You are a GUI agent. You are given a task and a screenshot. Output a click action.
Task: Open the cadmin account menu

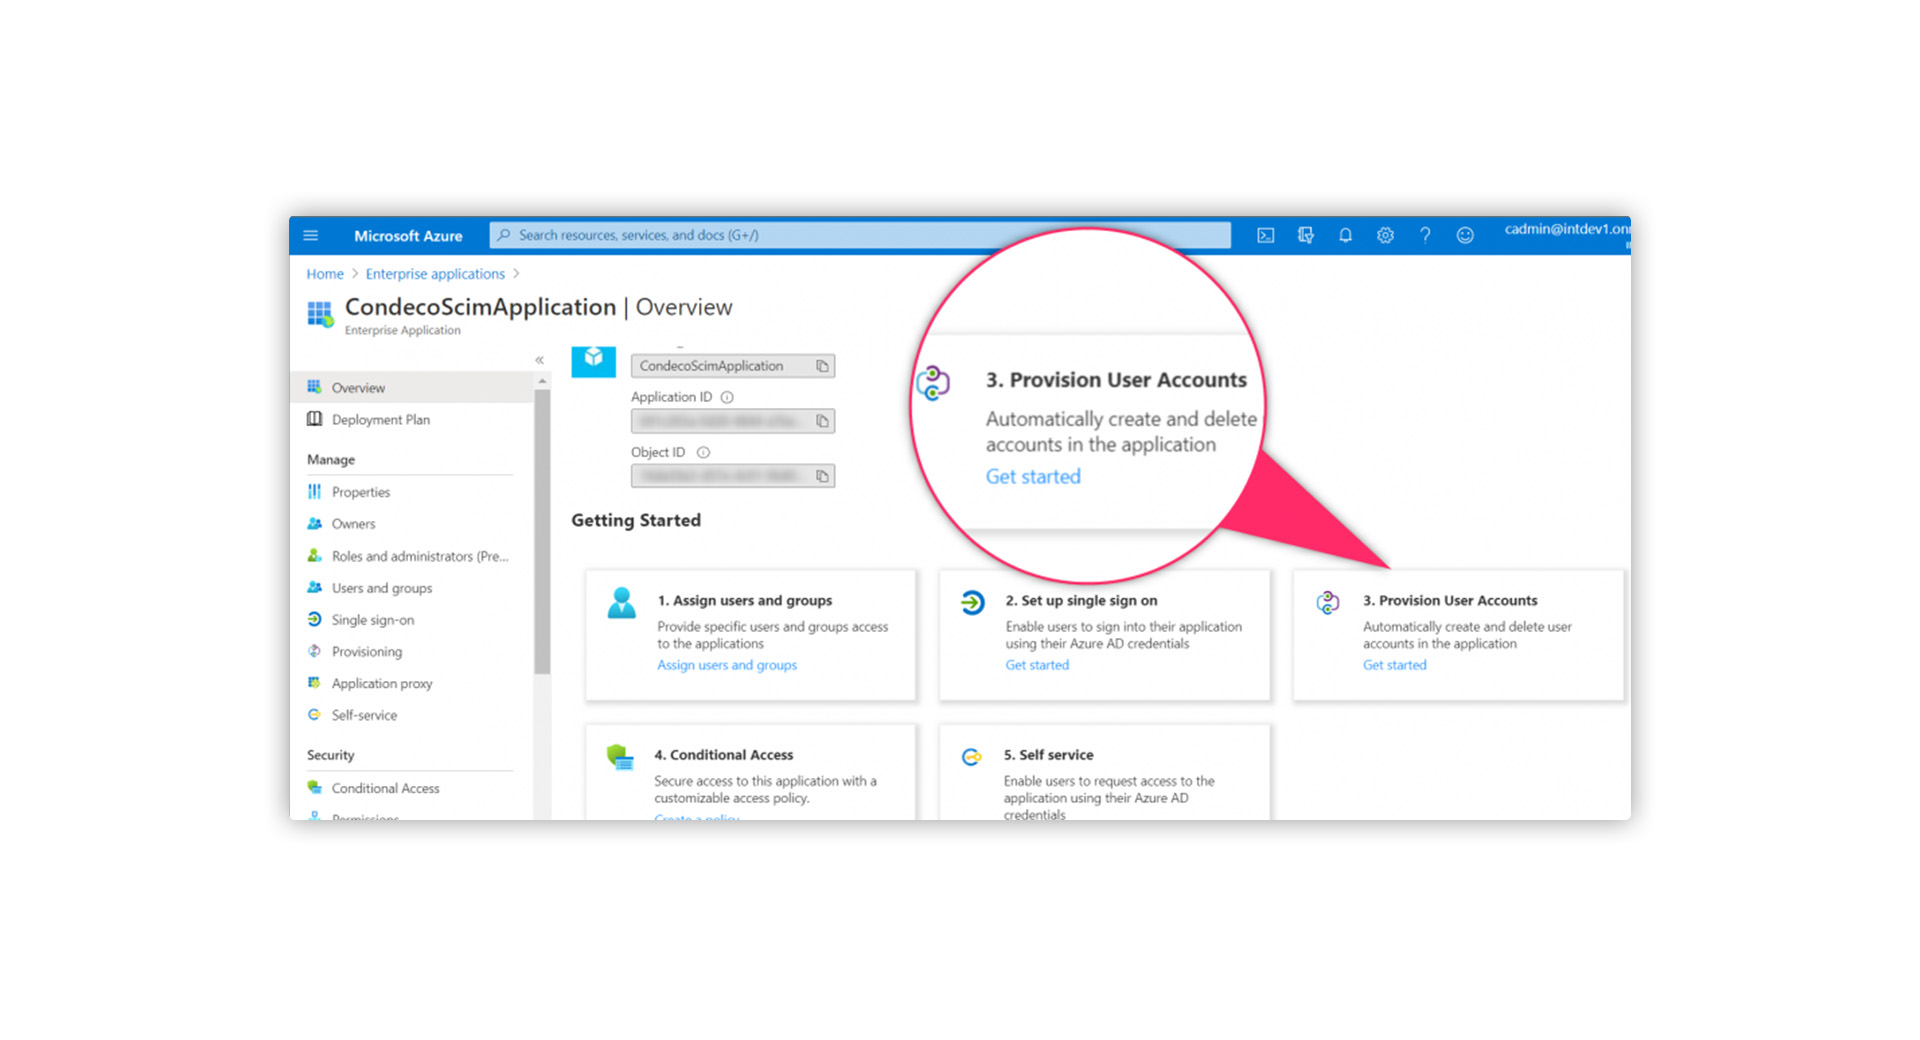[x=1566, y=232]
